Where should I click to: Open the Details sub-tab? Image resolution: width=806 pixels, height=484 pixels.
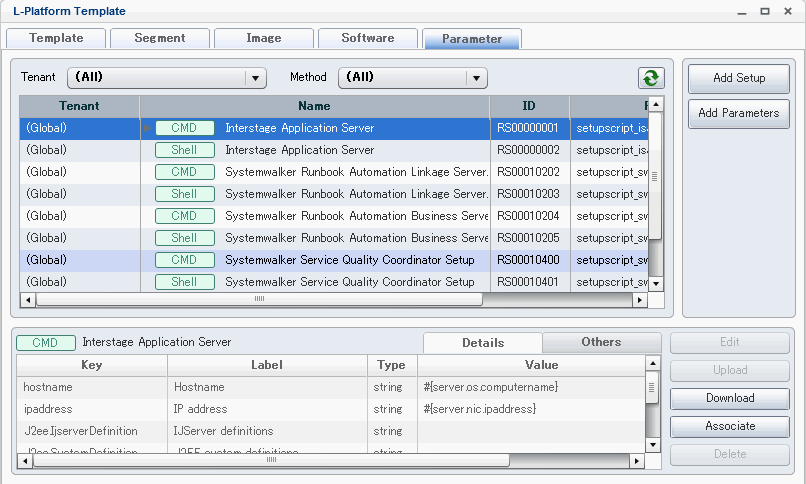[x=483, y=343]
